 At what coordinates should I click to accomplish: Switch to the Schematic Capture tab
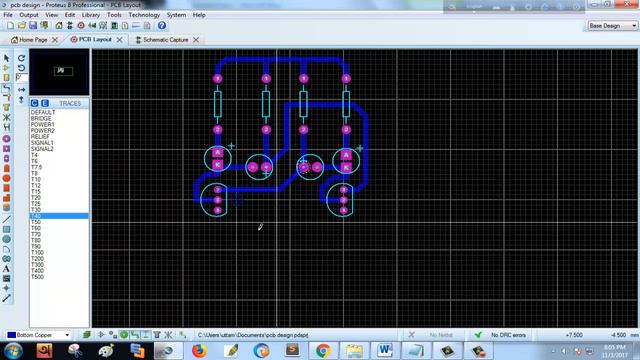(x=165, y=40)
